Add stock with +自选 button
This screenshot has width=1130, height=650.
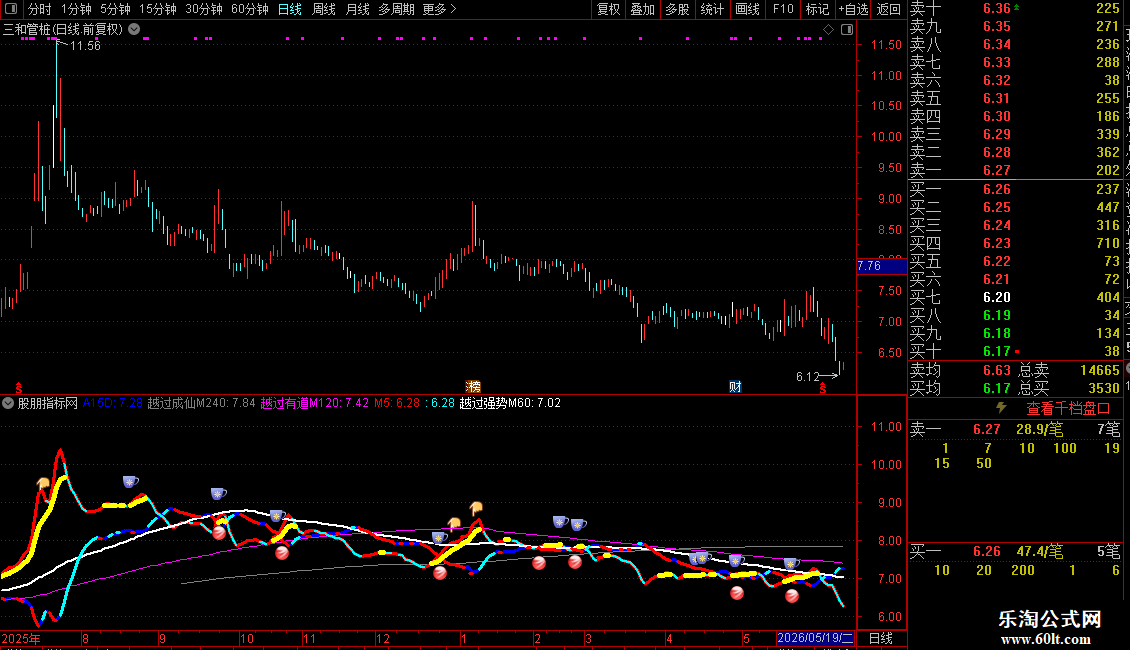pos(853,9)
